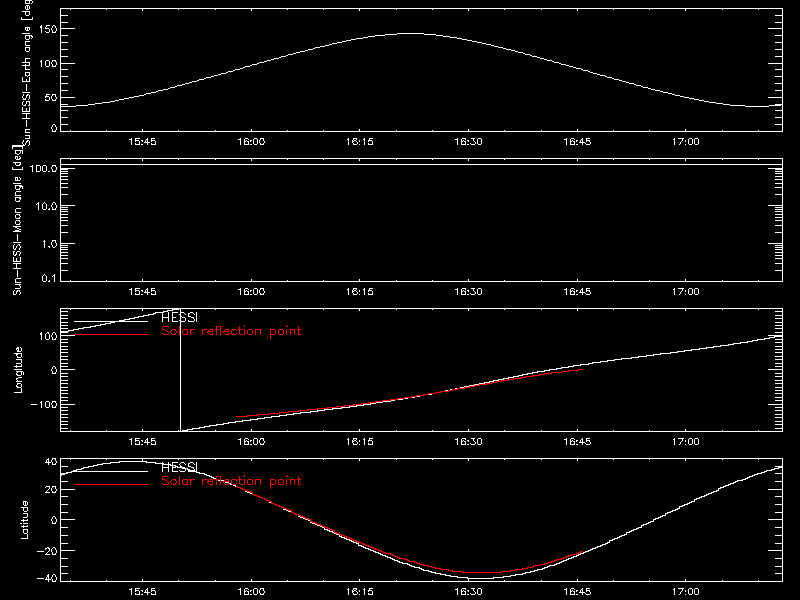
Task: Click the 100 tick on Earth angle plot
Action: [x=47, y=64]
